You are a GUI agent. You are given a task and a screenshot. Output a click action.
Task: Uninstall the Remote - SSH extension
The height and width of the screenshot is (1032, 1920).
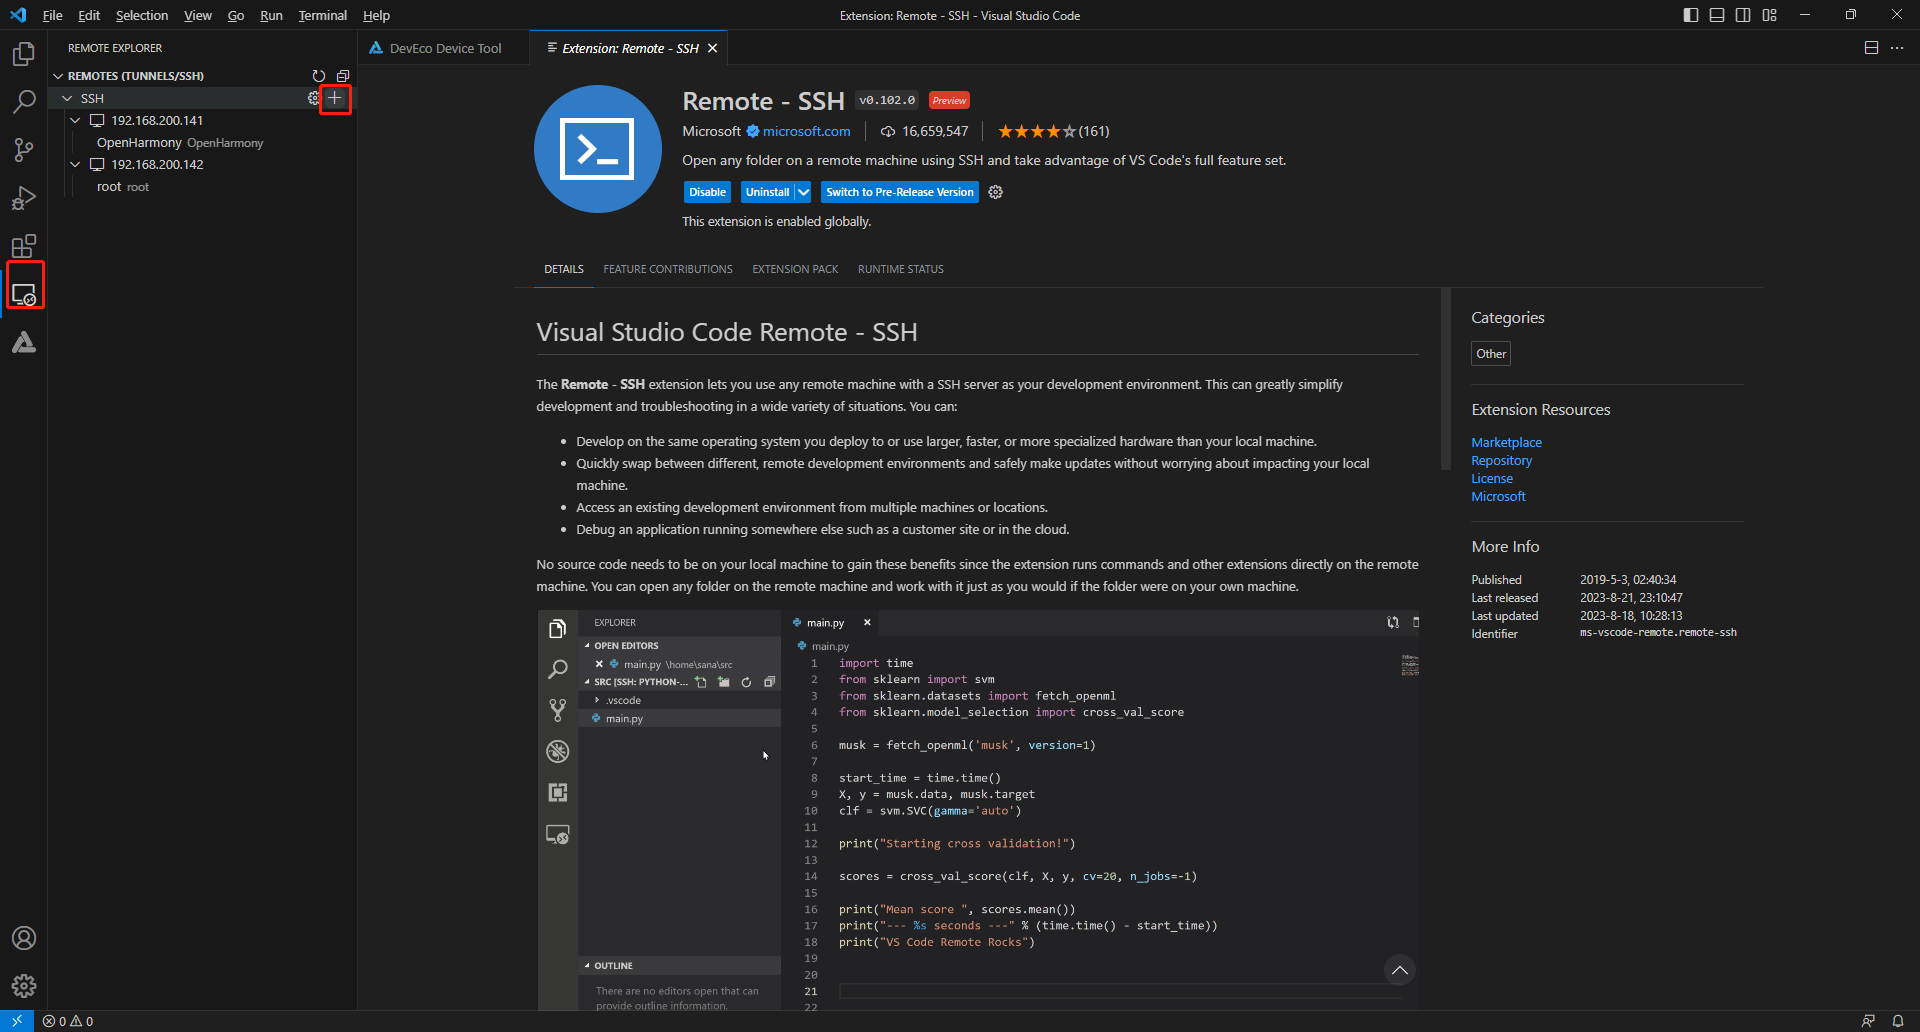(767, 192)
